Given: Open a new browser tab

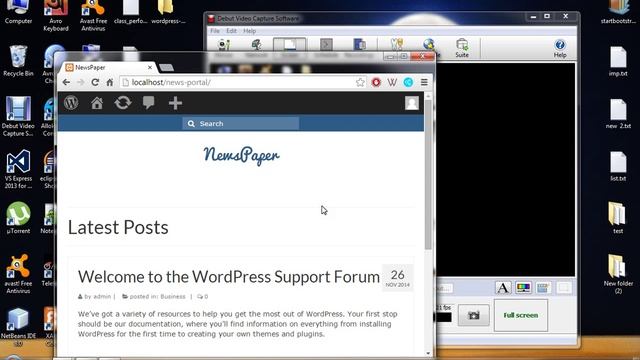Looking at the screenshot, I should [x=167, y=67].
